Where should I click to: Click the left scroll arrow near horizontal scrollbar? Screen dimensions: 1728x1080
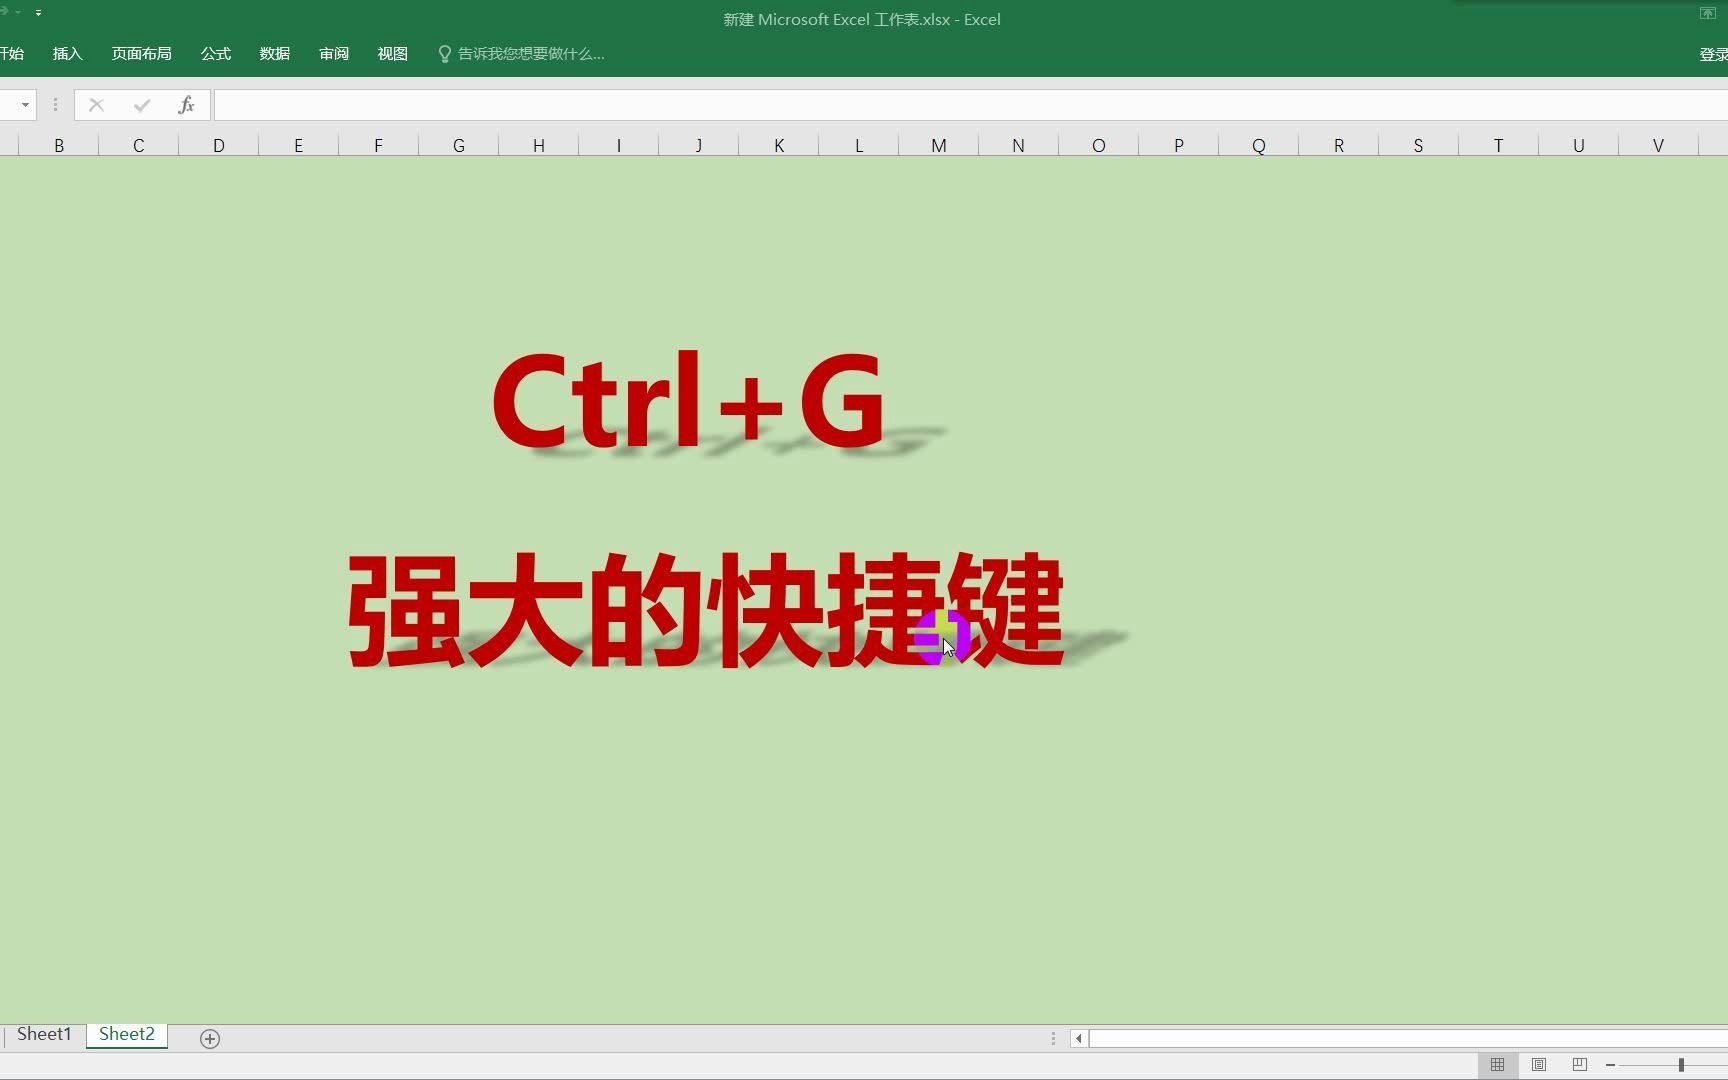(1078, 1038)
